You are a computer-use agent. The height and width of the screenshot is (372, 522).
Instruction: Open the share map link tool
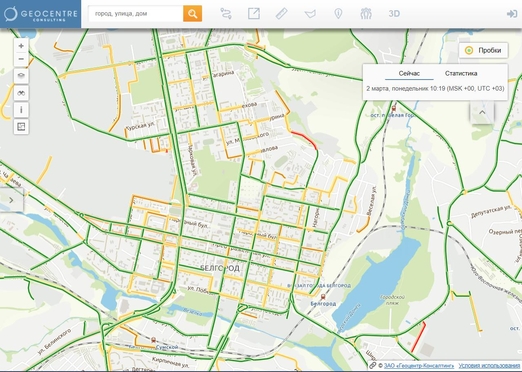click(x=254, y=14)
